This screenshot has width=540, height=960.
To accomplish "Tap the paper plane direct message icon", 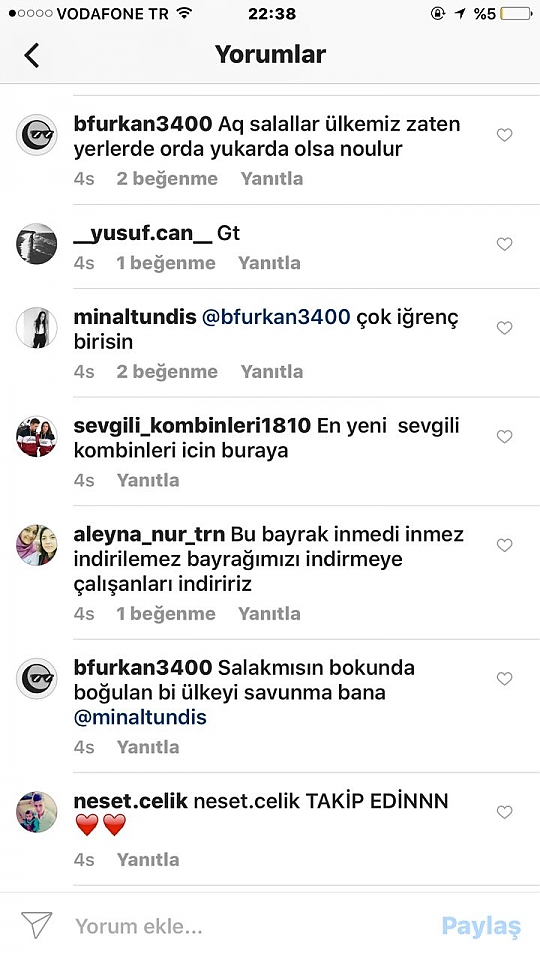I will point(36,925).
